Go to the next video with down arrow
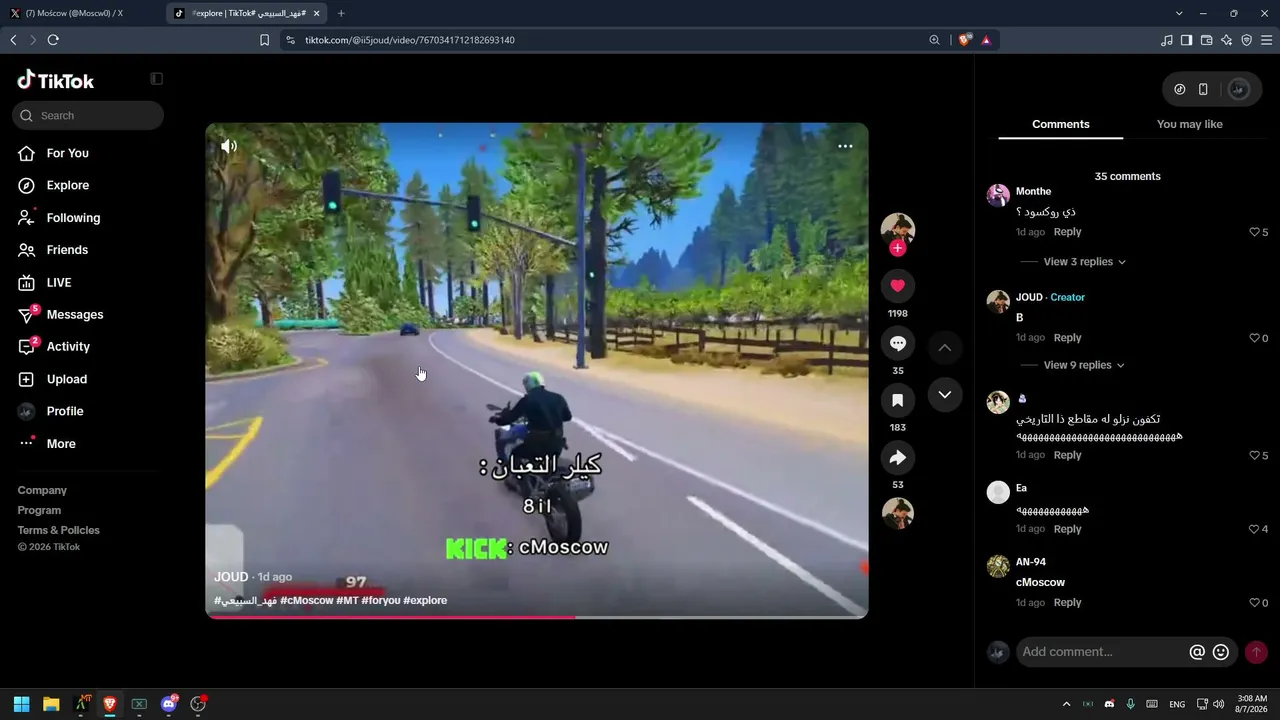The width and height of the screenshot is (1280, 720). (x=944, y=394)
